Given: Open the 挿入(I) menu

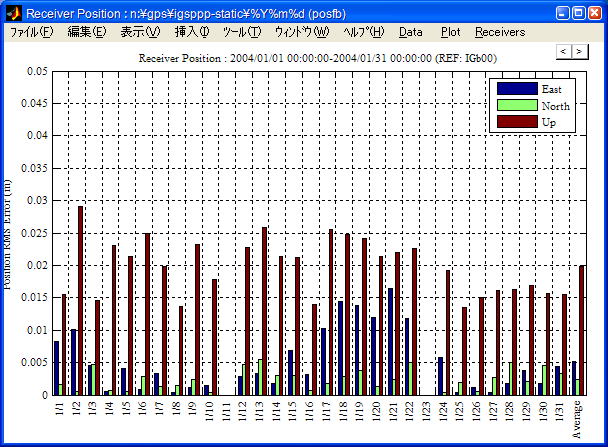Looking at the screenshot, I should point(192,32).
